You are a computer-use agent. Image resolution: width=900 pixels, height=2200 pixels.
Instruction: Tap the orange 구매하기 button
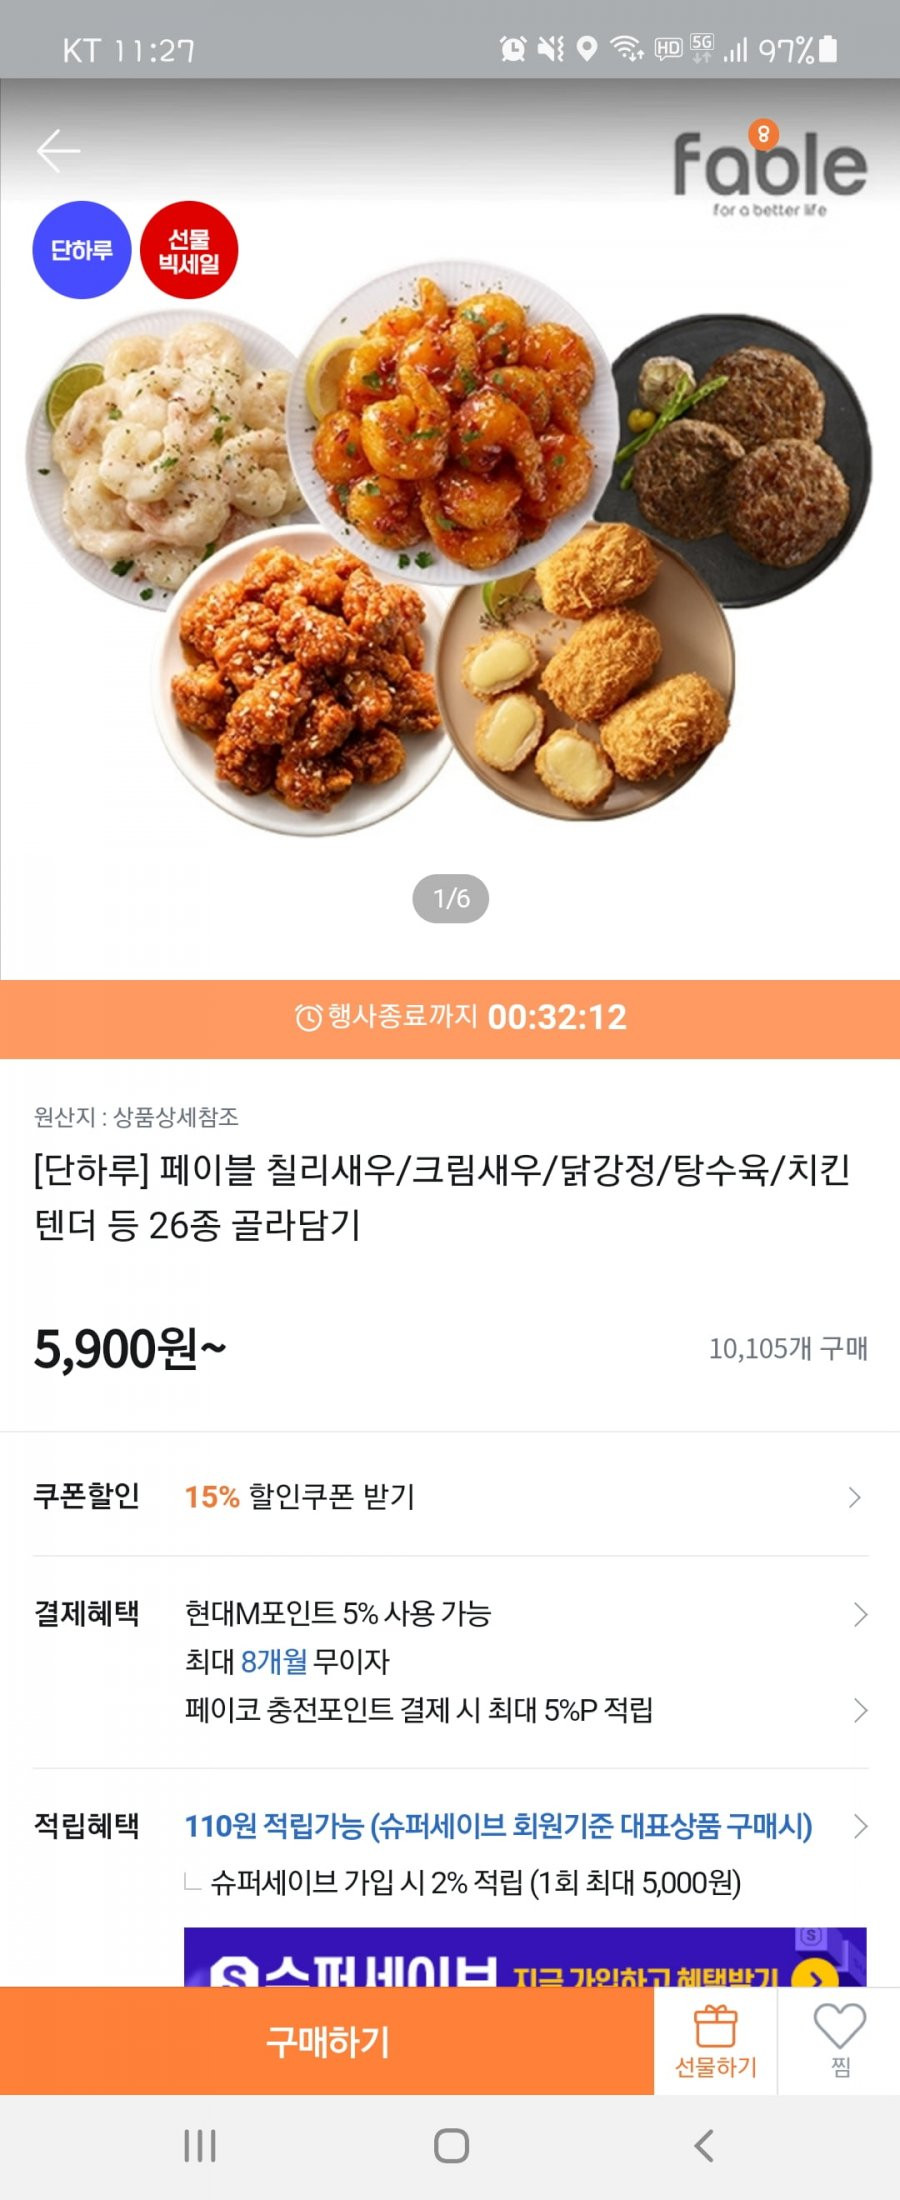(x=327, y=2041)
